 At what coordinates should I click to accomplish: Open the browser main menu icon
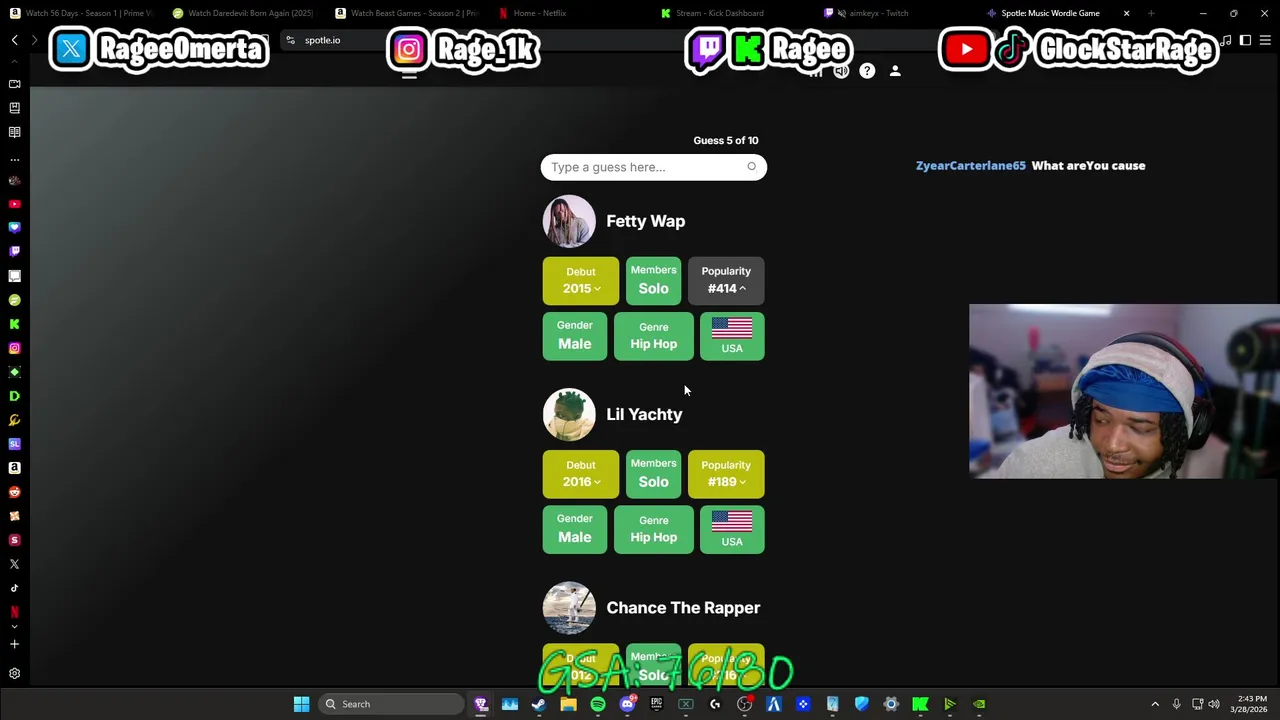coord(1265,40)
